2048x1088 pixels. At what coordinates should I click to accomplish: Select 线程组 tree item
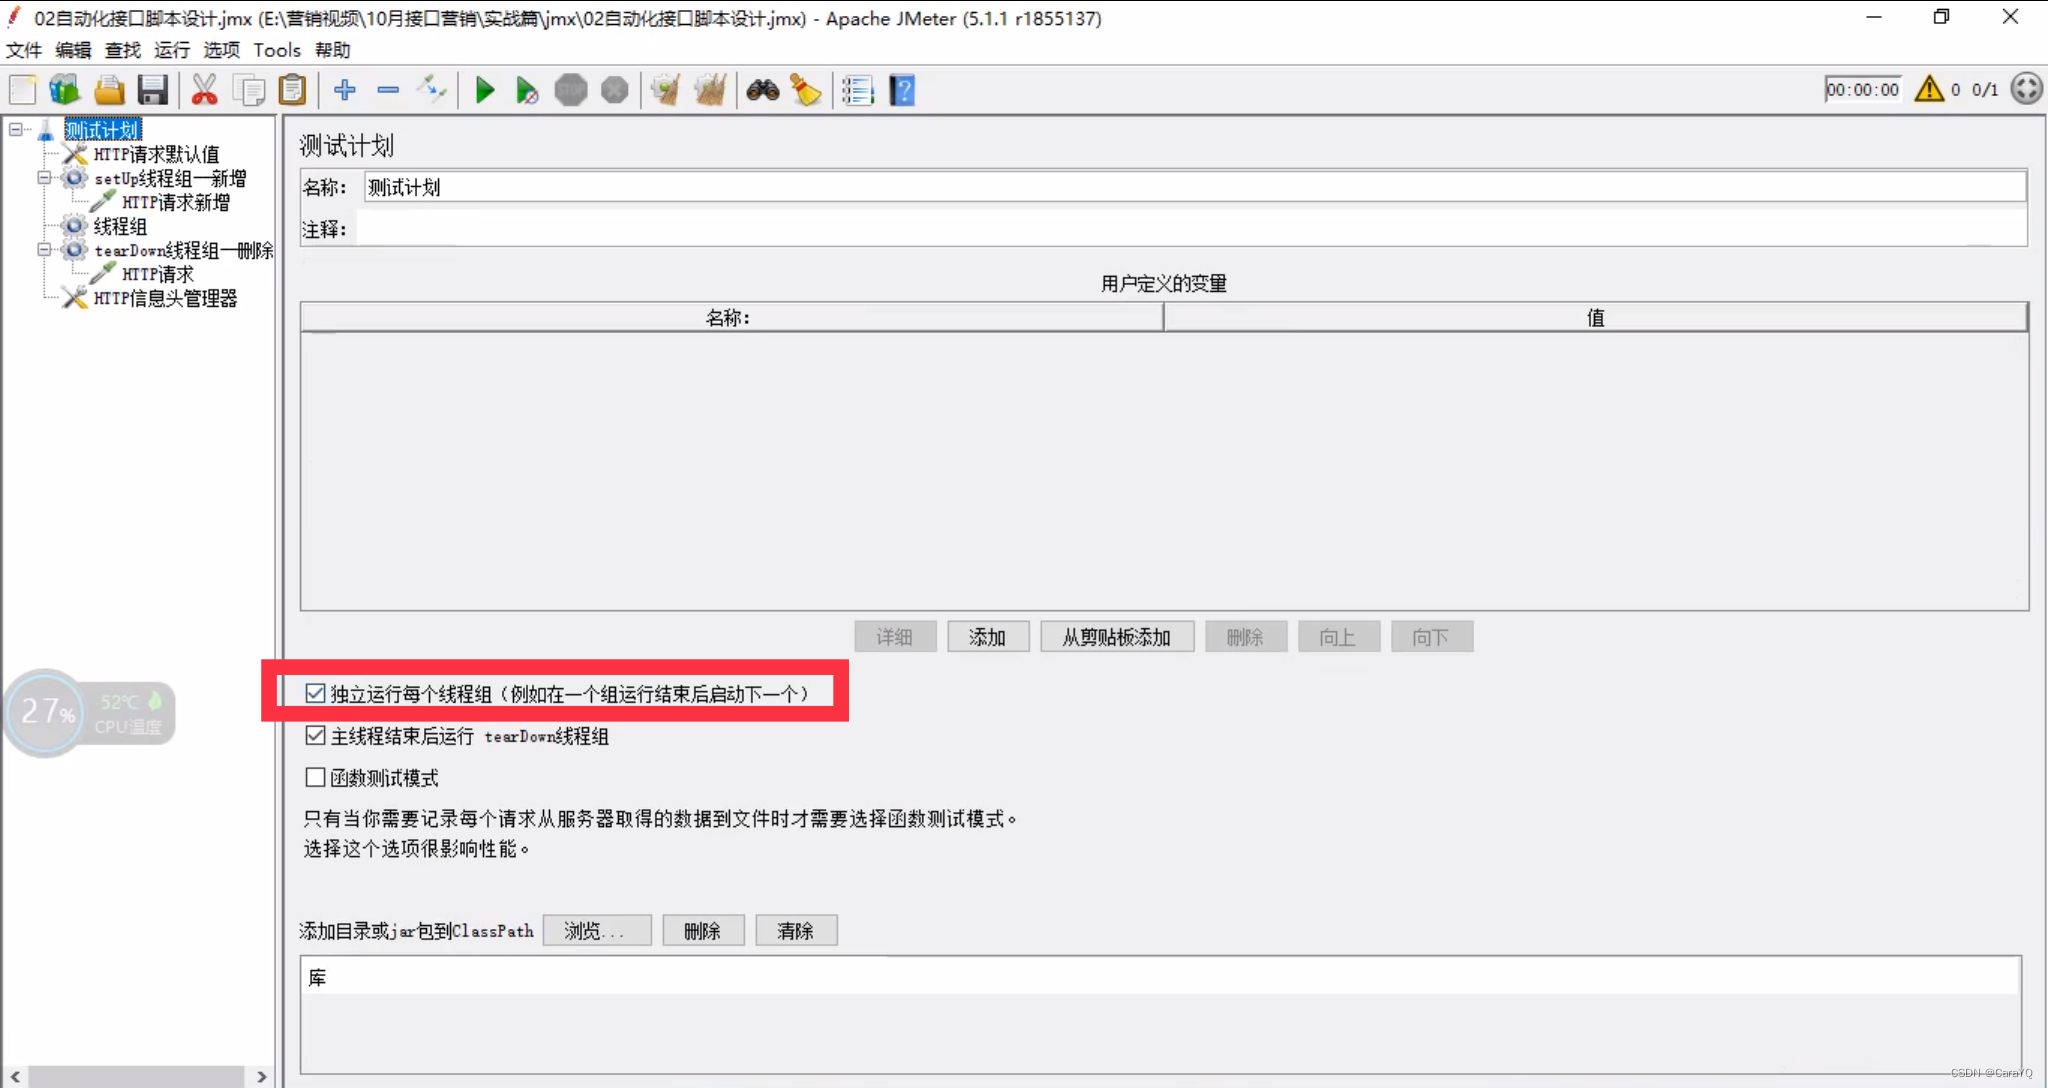tap(120, 226)
